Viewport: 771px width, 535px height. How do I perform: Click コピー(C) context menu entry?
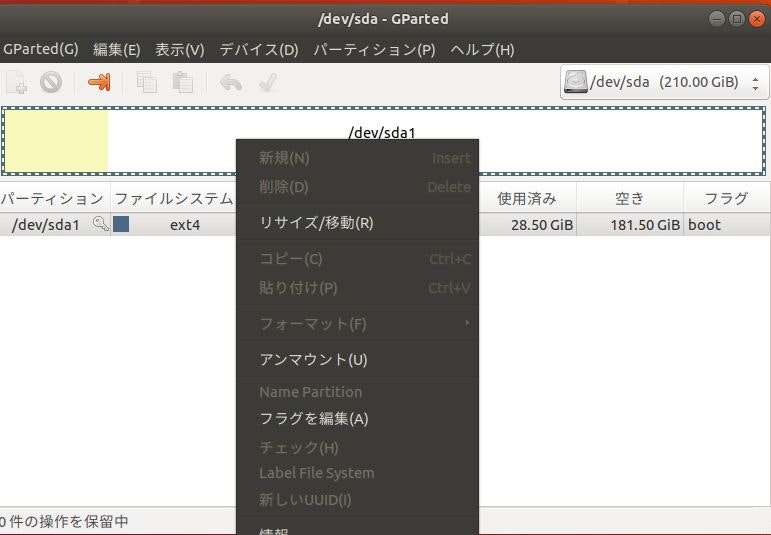click(x=357, y=259)
